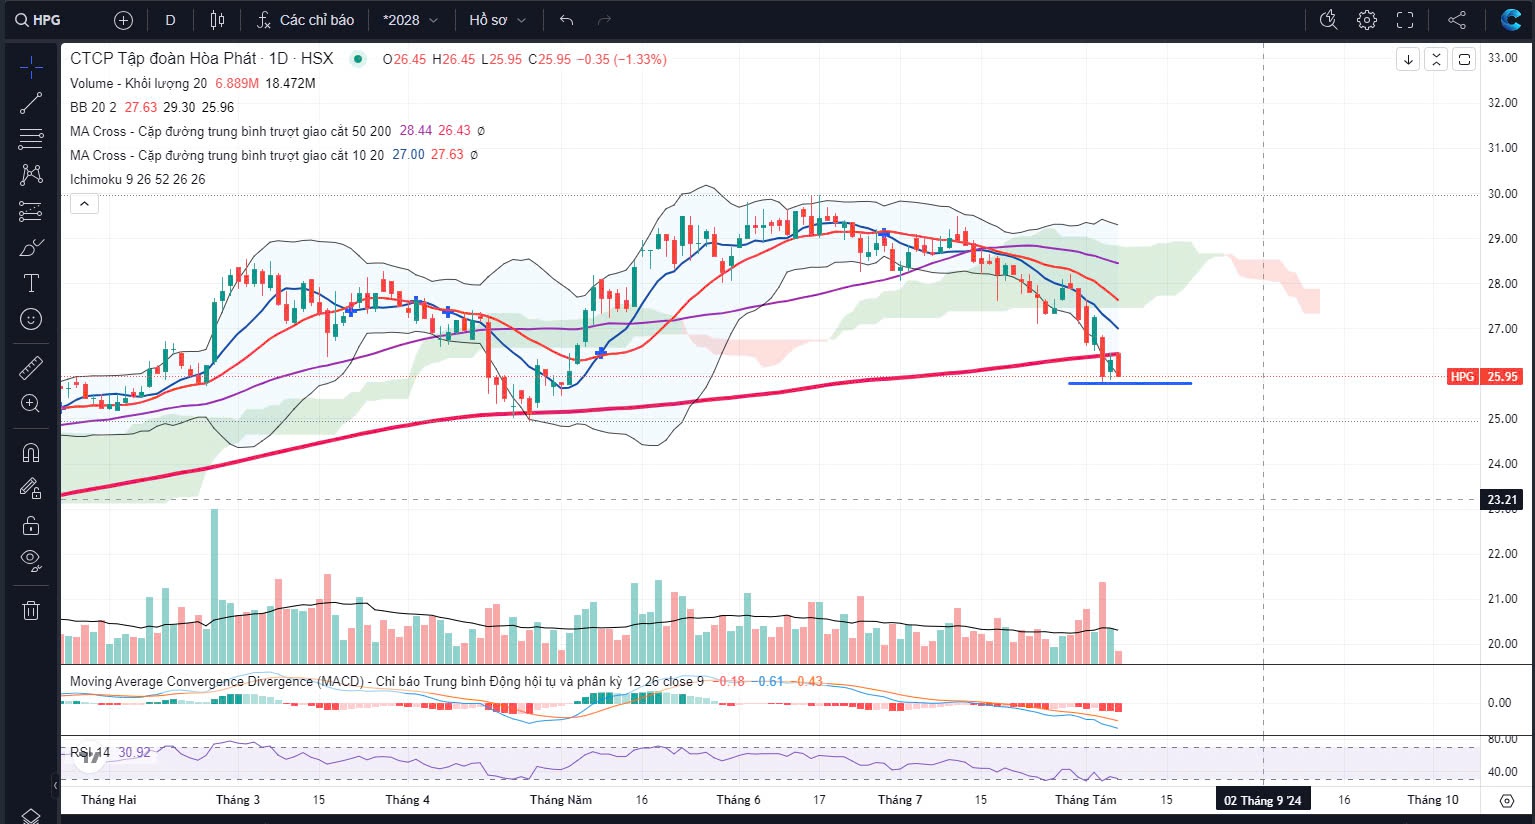This screenshot has width=1535, height=824.
Task: Maximize the main chart pane
Action: point(1464,59)
